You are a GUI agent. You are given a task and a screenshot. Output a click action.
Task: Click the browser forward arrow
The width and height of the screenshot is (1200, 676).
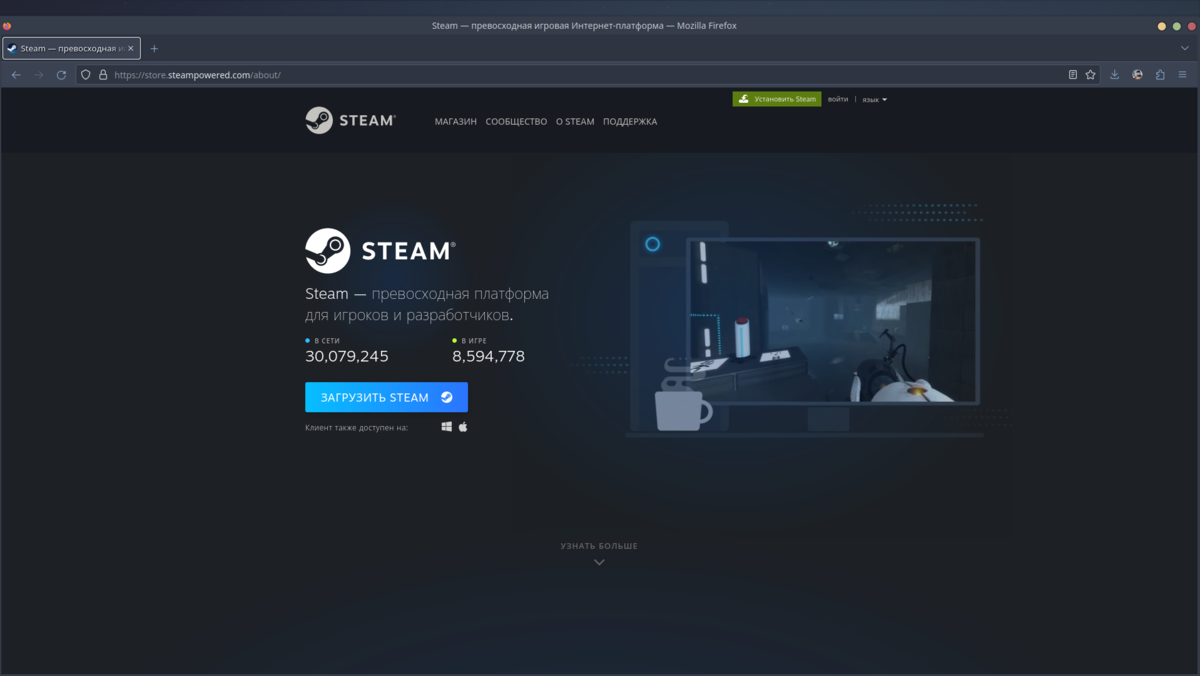click(x=39, y=75)
